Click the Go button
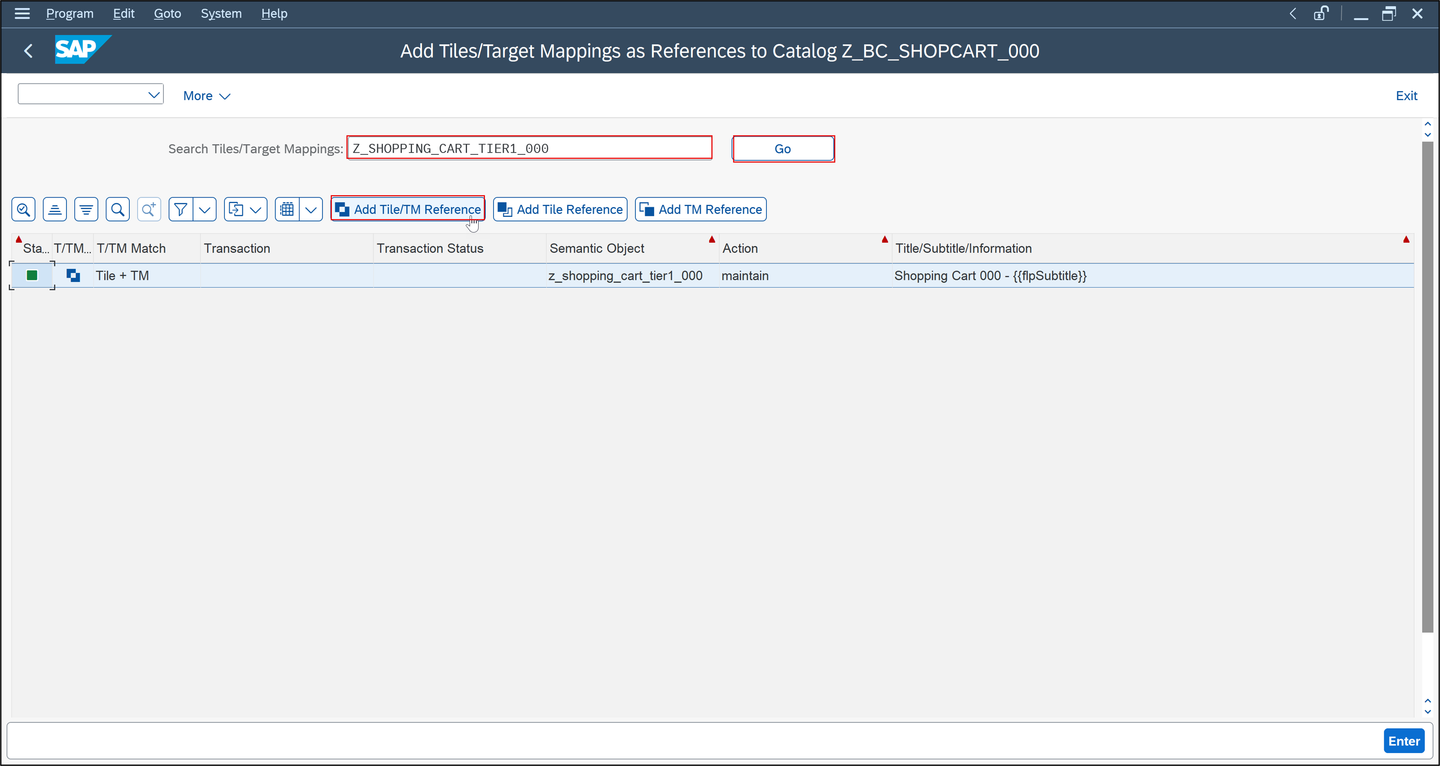The width and height of the screenshot is (1440, 766). pos(783,149)
